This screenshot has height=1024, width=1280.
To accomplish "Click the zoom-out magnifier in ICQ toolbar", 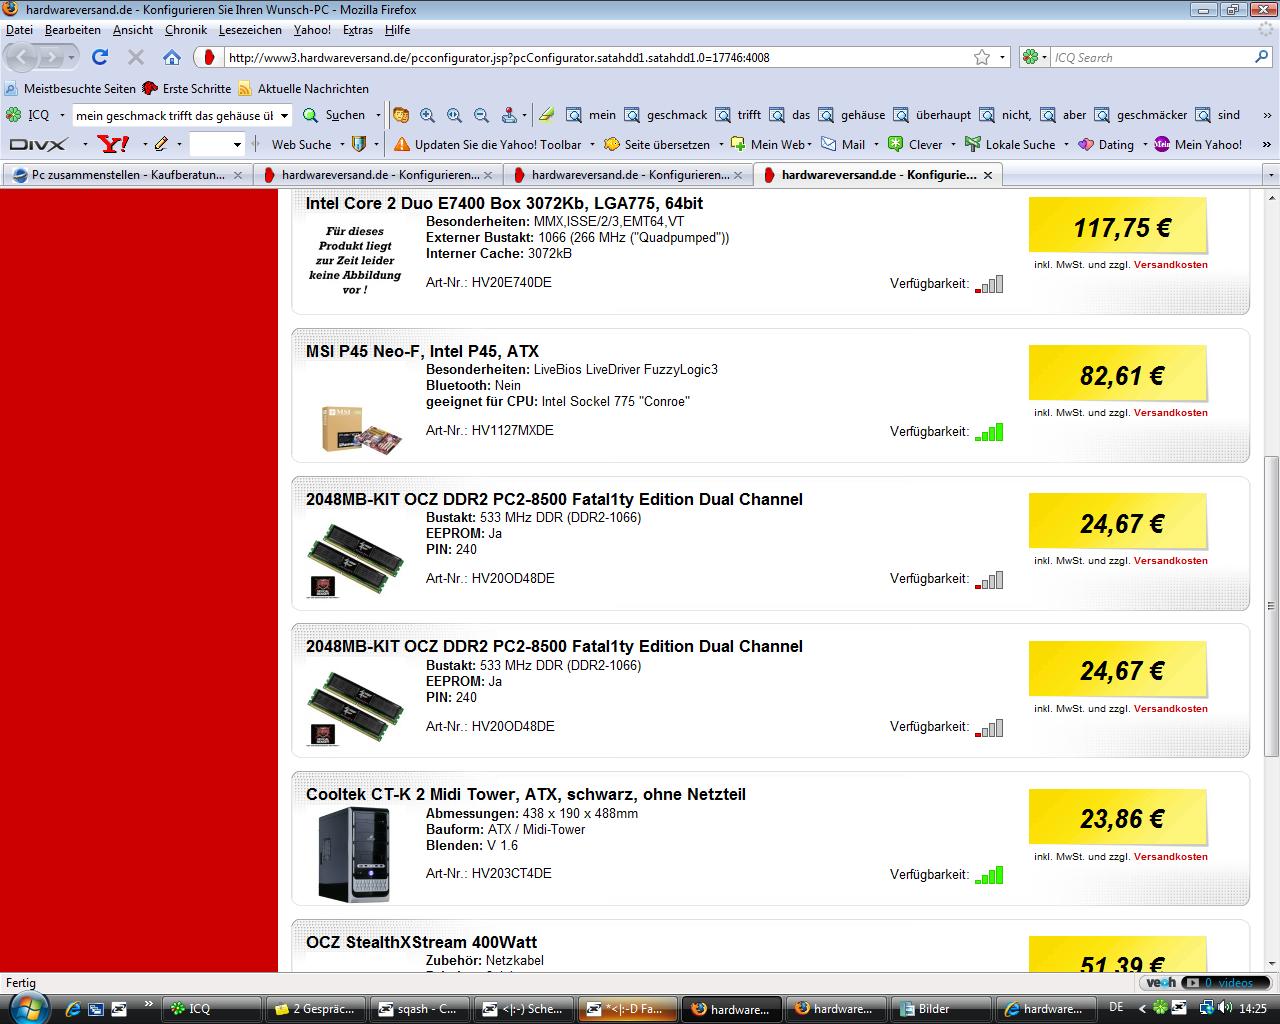I will [x=481, y=115].
